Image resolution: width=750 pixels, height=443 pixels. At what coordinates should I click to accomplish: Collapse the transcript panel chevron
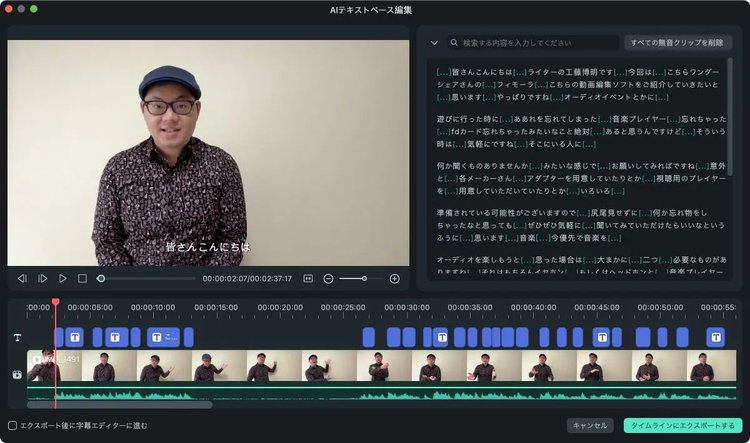434,43
